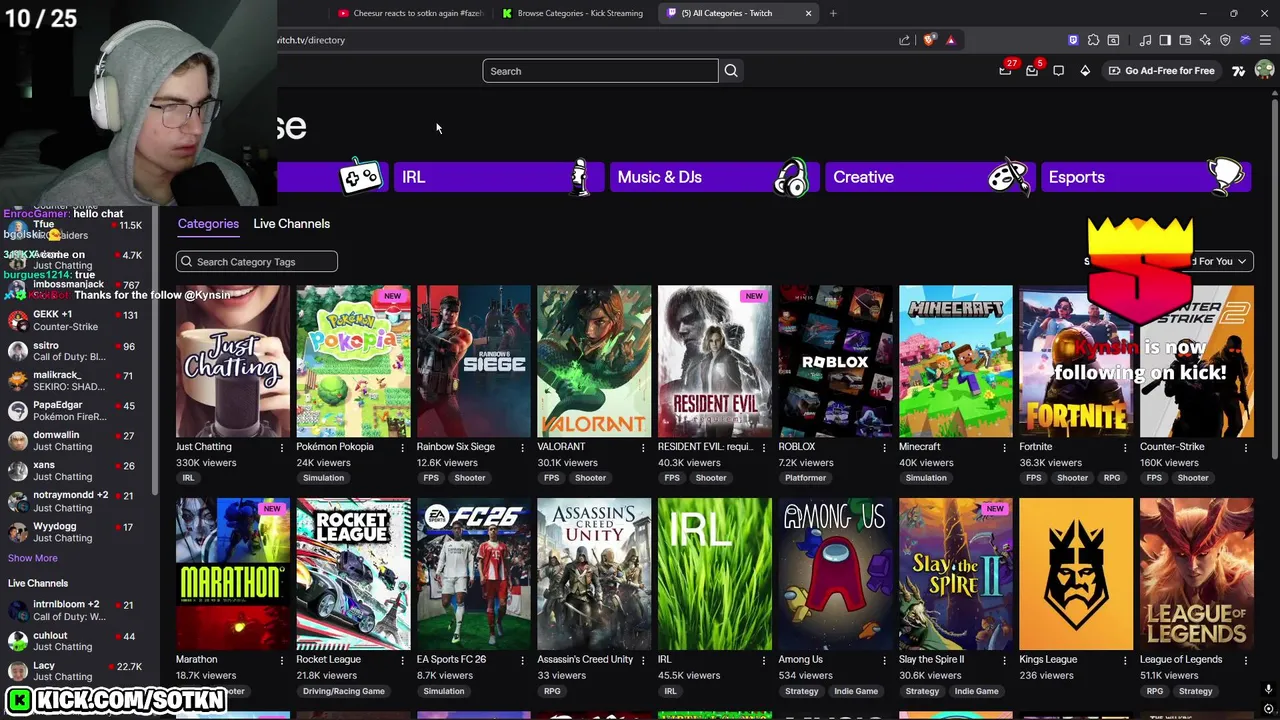Open the 7TV extension icon in Twitch header

coord(1239,71)
